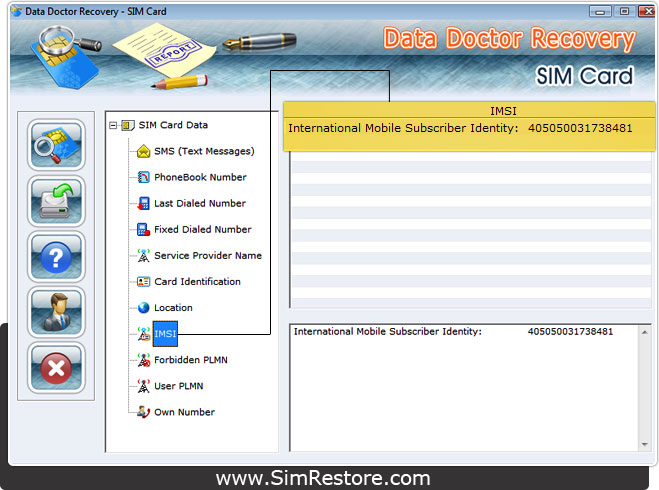Click International Mobile Subscriber Identity label in yellow panel
This screenshot has width=659, height=490.
tap(403, 128)
